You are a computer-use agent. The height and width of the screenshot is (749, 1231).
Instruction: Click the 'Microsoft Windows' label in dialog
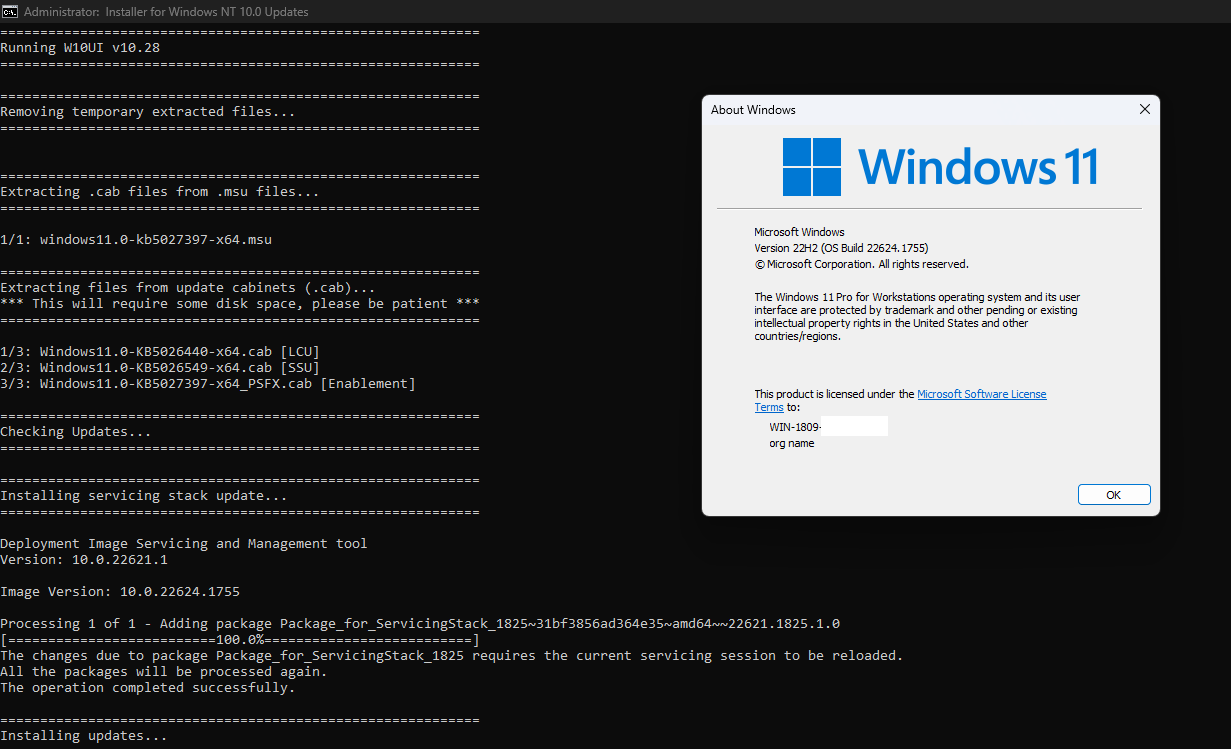[799, 232]
